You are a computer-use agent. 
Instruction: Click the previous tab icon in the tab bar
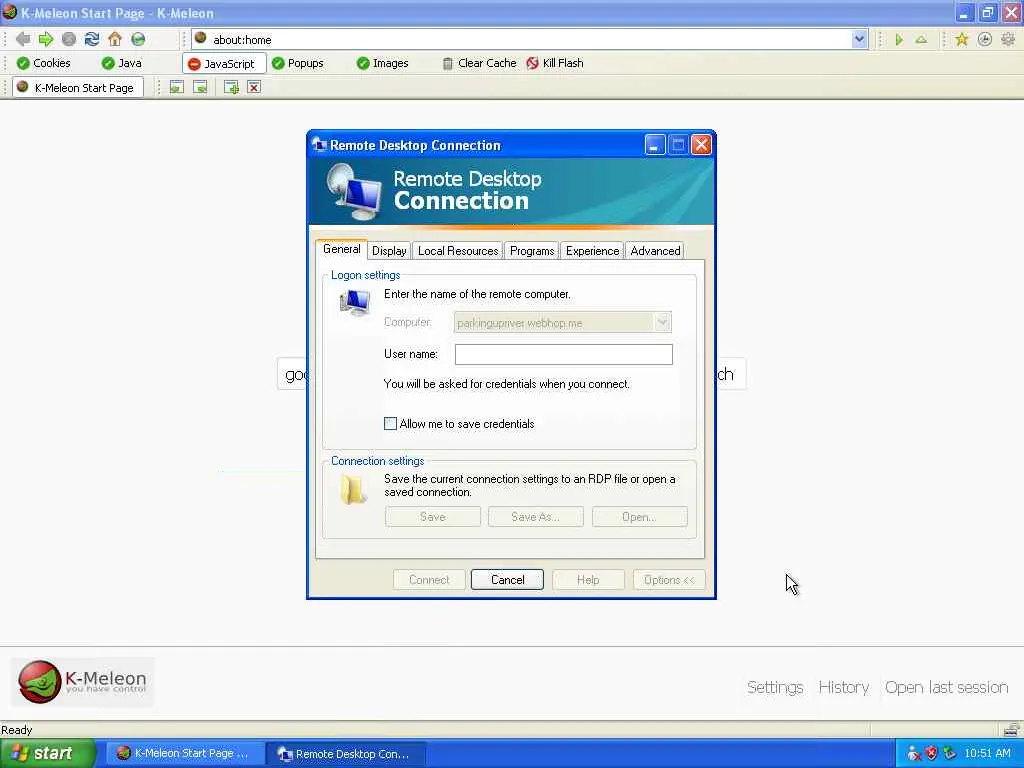pos(176,87)
